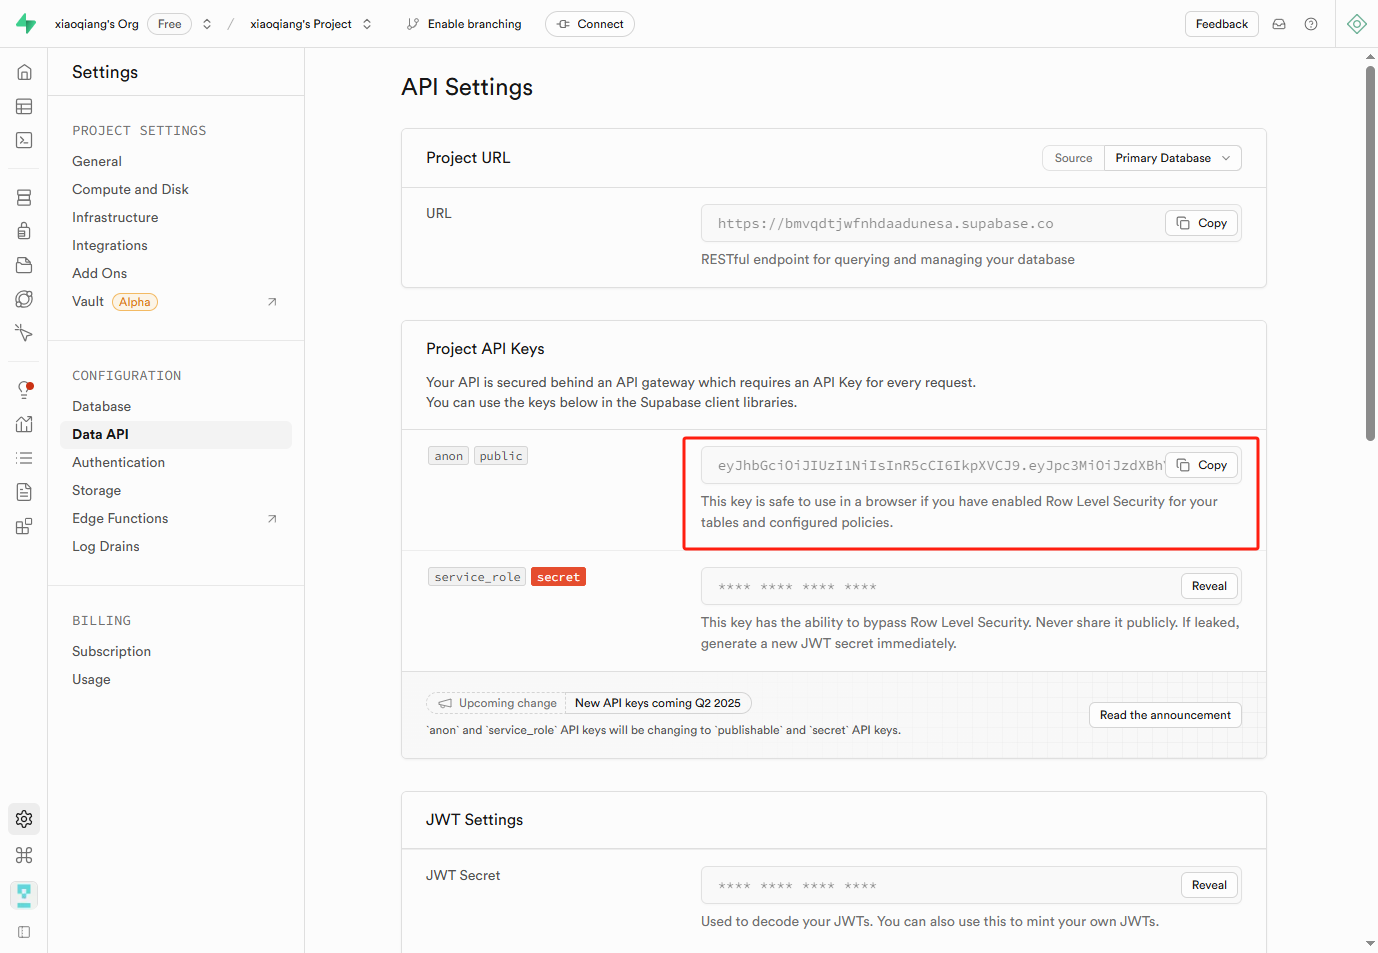Open Edge Functions configuration entry
The image size is (1378, 953).
tap(120, 518)
